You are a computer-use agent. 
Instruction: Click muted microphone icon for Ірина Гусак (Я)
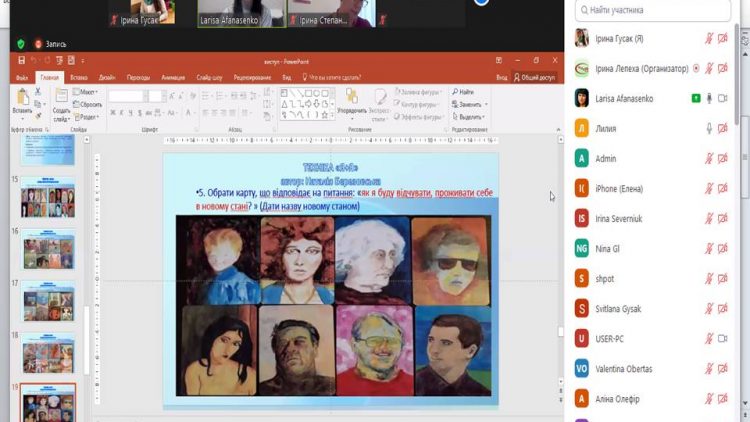709,38
